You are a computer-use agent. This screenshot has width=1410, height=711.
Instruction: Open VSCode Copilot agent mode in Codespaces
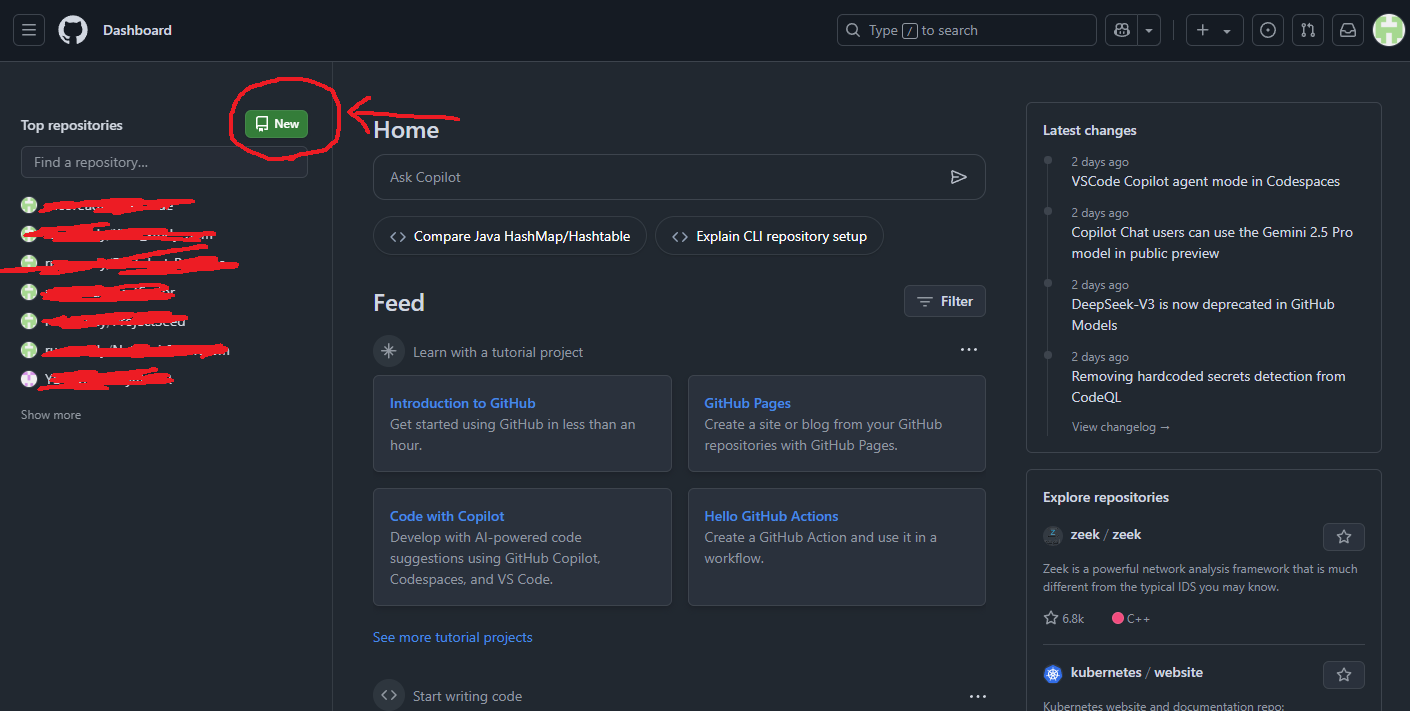coord(1206,182)
